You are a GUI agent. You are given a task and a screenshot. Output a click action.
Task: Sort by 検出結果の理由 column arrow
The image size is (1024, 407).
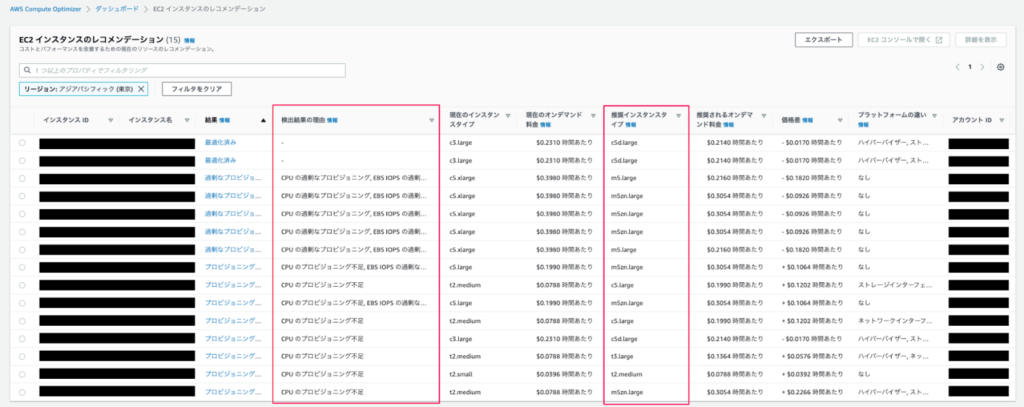pos(432,120)
